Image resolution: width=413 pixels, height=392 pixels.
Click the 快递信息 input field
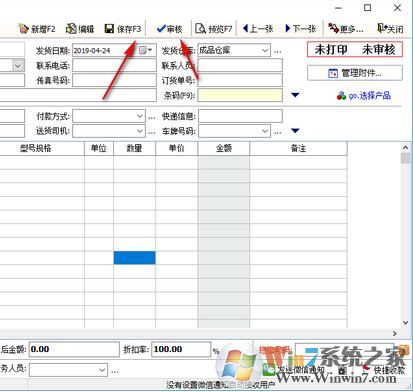coord(240,116)
